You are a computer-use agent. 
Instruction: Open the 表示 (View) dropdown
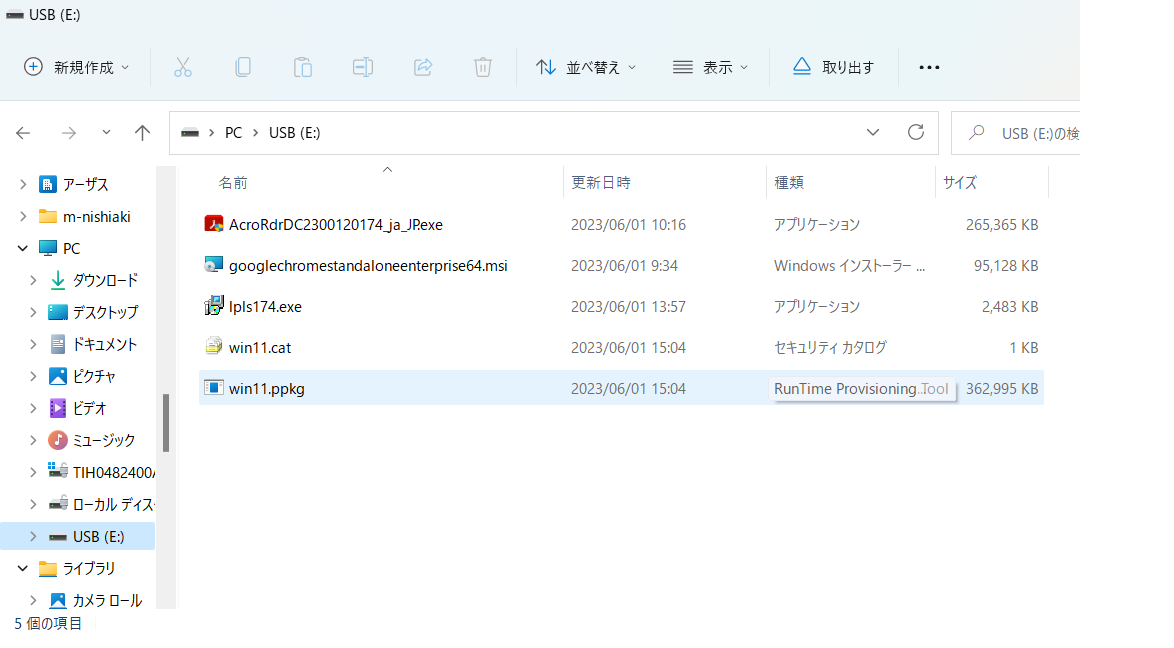pyautogui.click(x=711, y=67)
